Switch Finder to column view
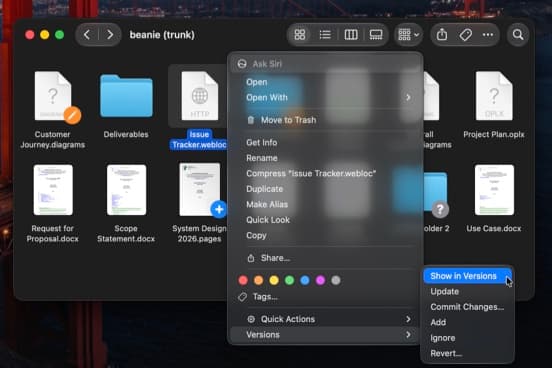Viewport: 552px width, 368px height. [351, 35]
